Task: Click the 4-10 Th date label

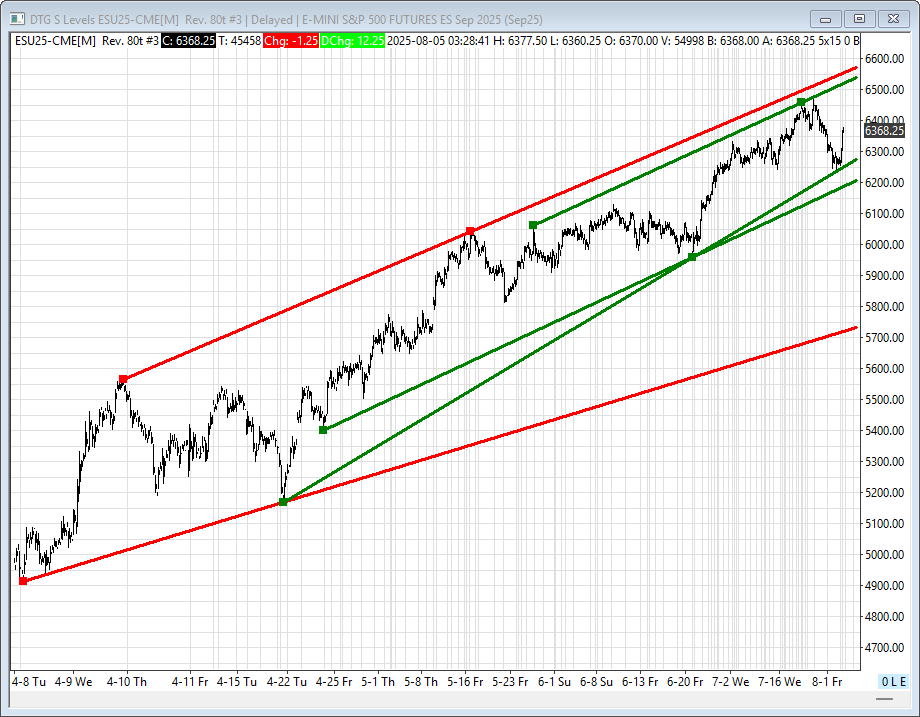Action: [127, 682]
